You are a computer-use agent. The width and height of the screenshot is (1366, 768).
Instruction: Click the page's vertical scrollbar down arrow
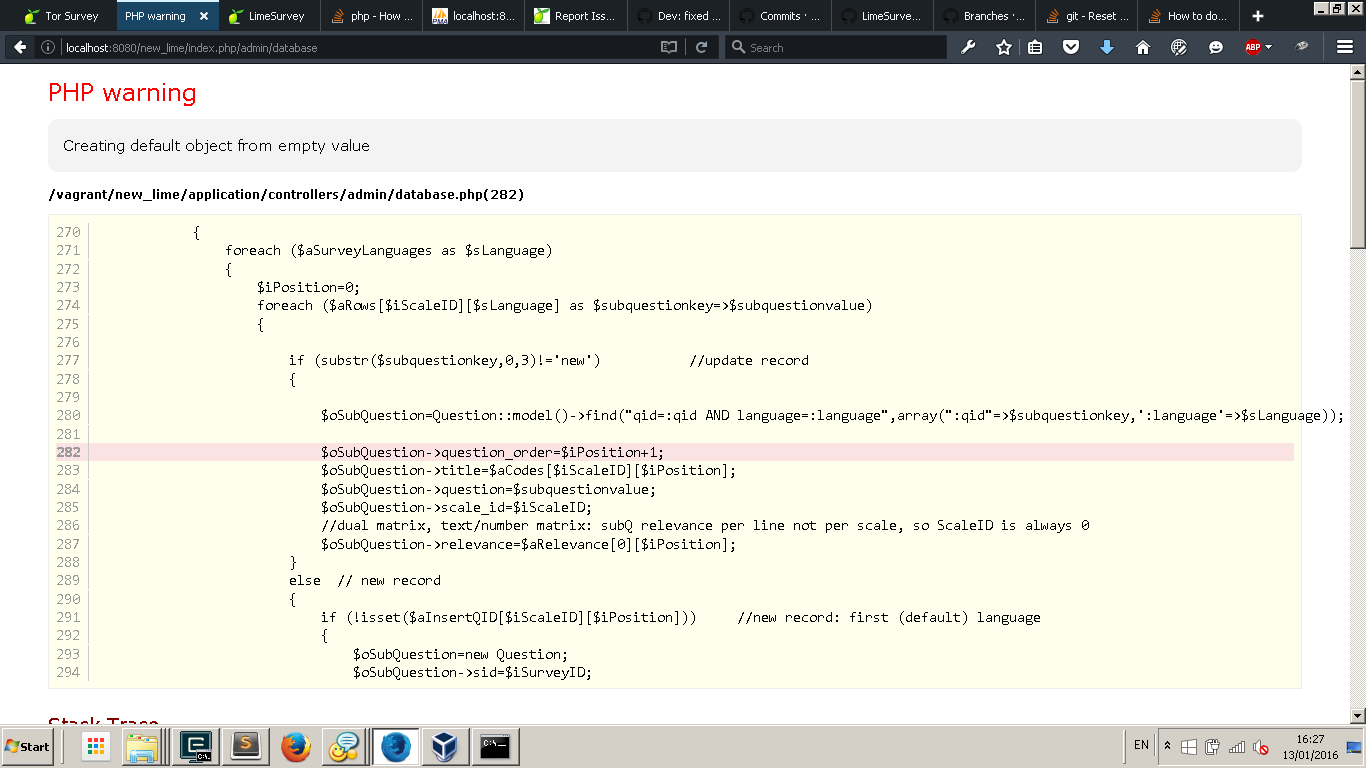(1357, 715)
